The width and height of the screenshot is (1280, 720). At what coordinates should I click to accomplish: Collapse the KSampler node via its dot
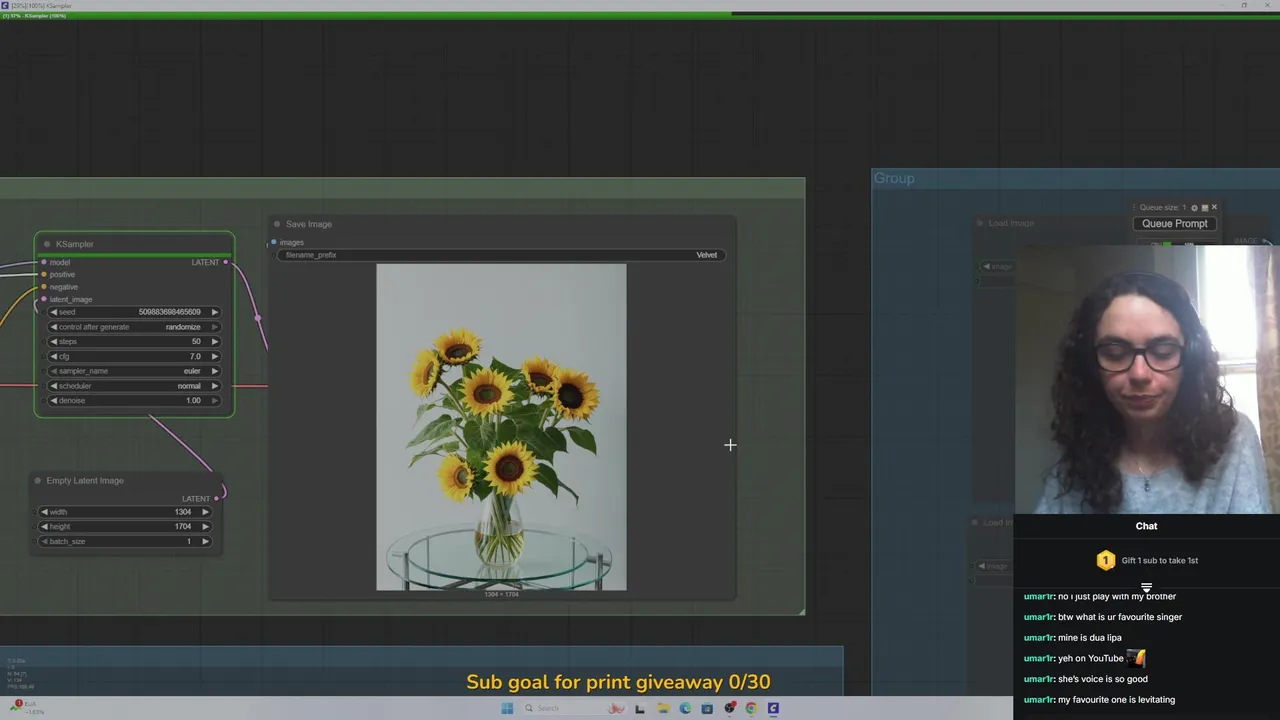[x=47, y=244]
